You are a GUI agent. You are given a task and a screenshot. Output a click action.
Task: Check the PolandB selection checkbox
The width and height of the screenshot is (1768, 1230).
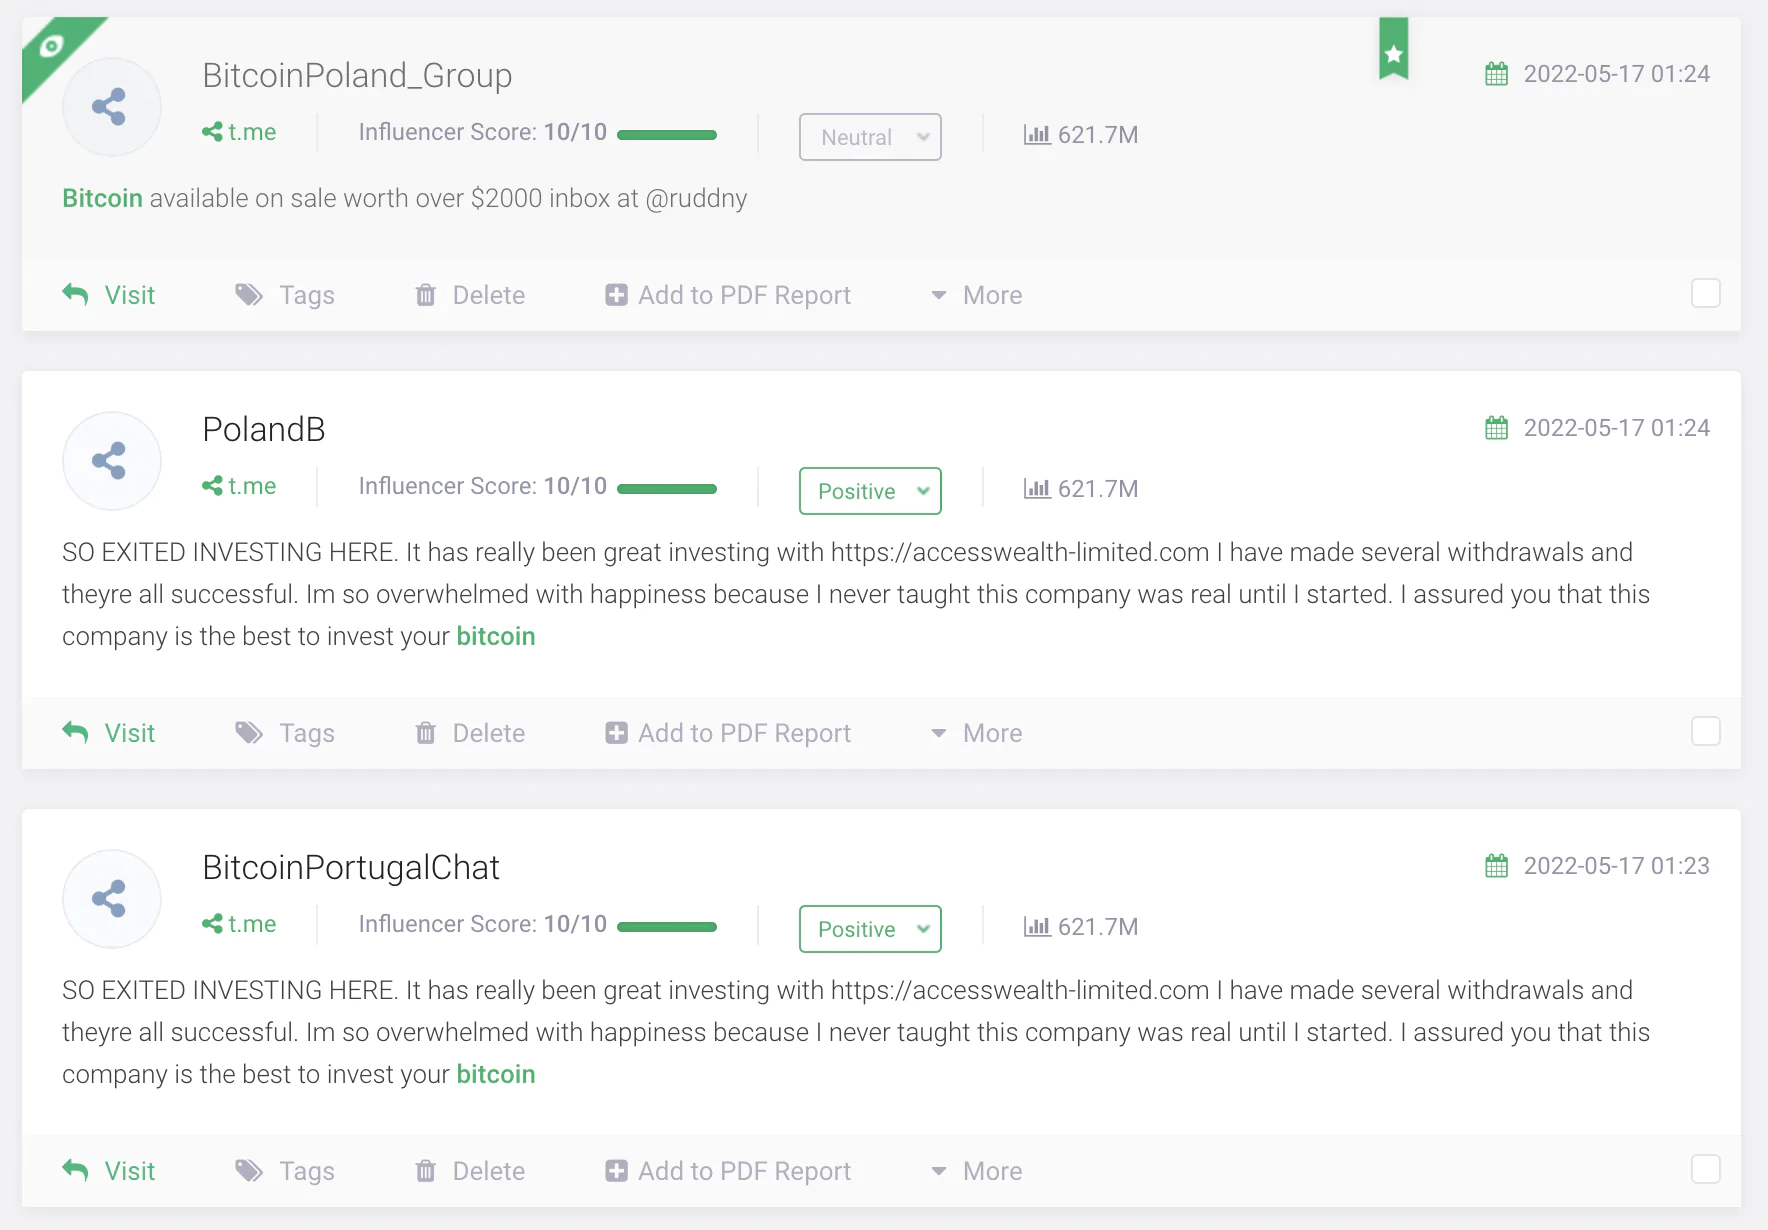point(1705,731)
